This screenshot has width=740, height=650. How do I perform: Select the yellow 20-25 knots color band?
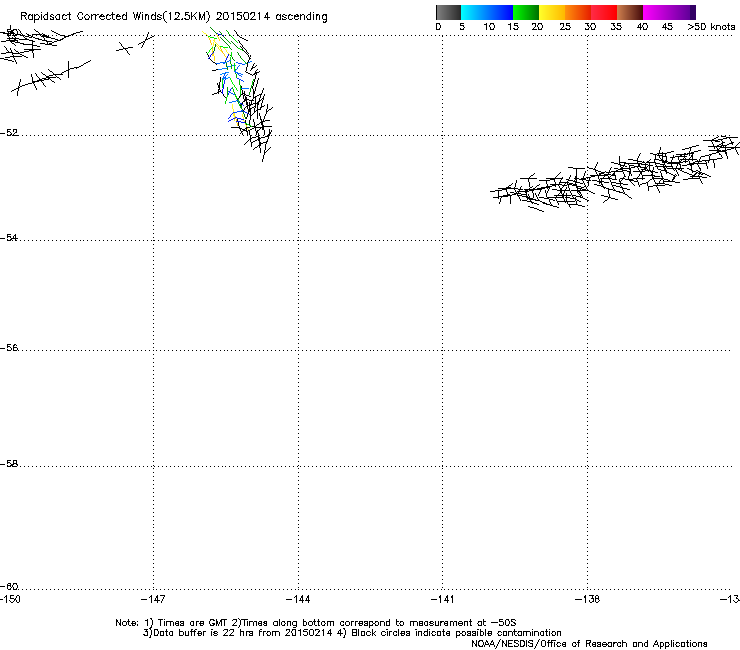[x=552, y=12]
